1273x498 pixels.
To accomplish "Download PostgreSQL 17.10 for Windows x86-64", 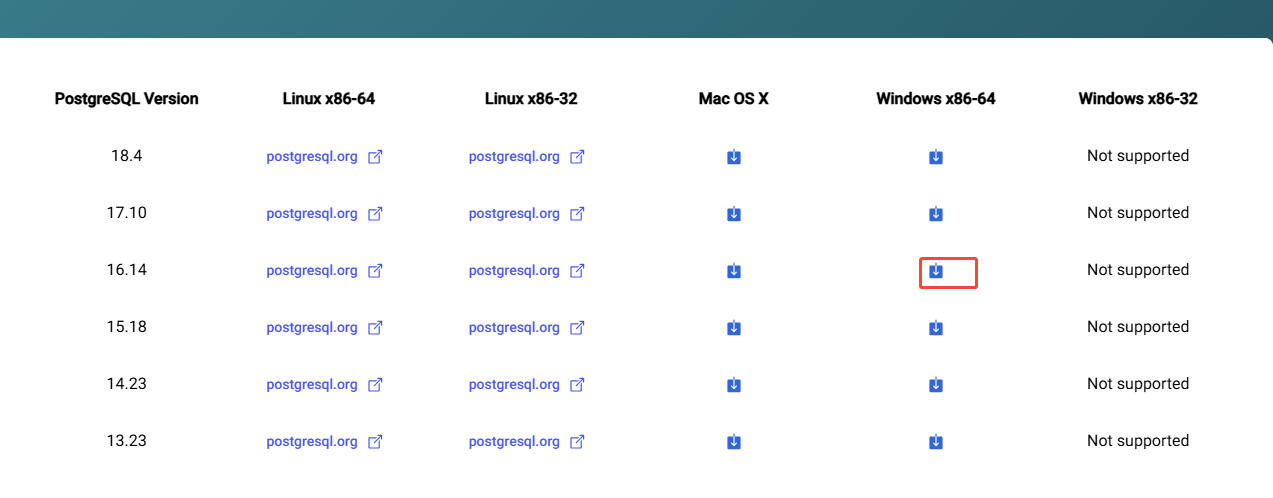I will (936, 214).
